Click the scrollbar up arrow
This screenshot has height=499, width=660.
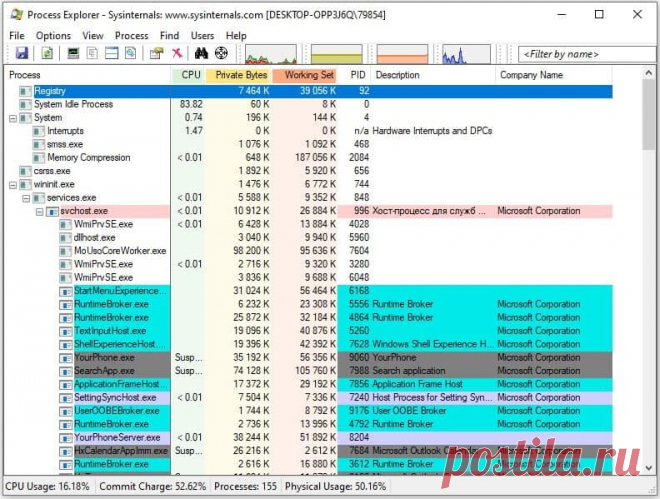click(x=649, y=73)
